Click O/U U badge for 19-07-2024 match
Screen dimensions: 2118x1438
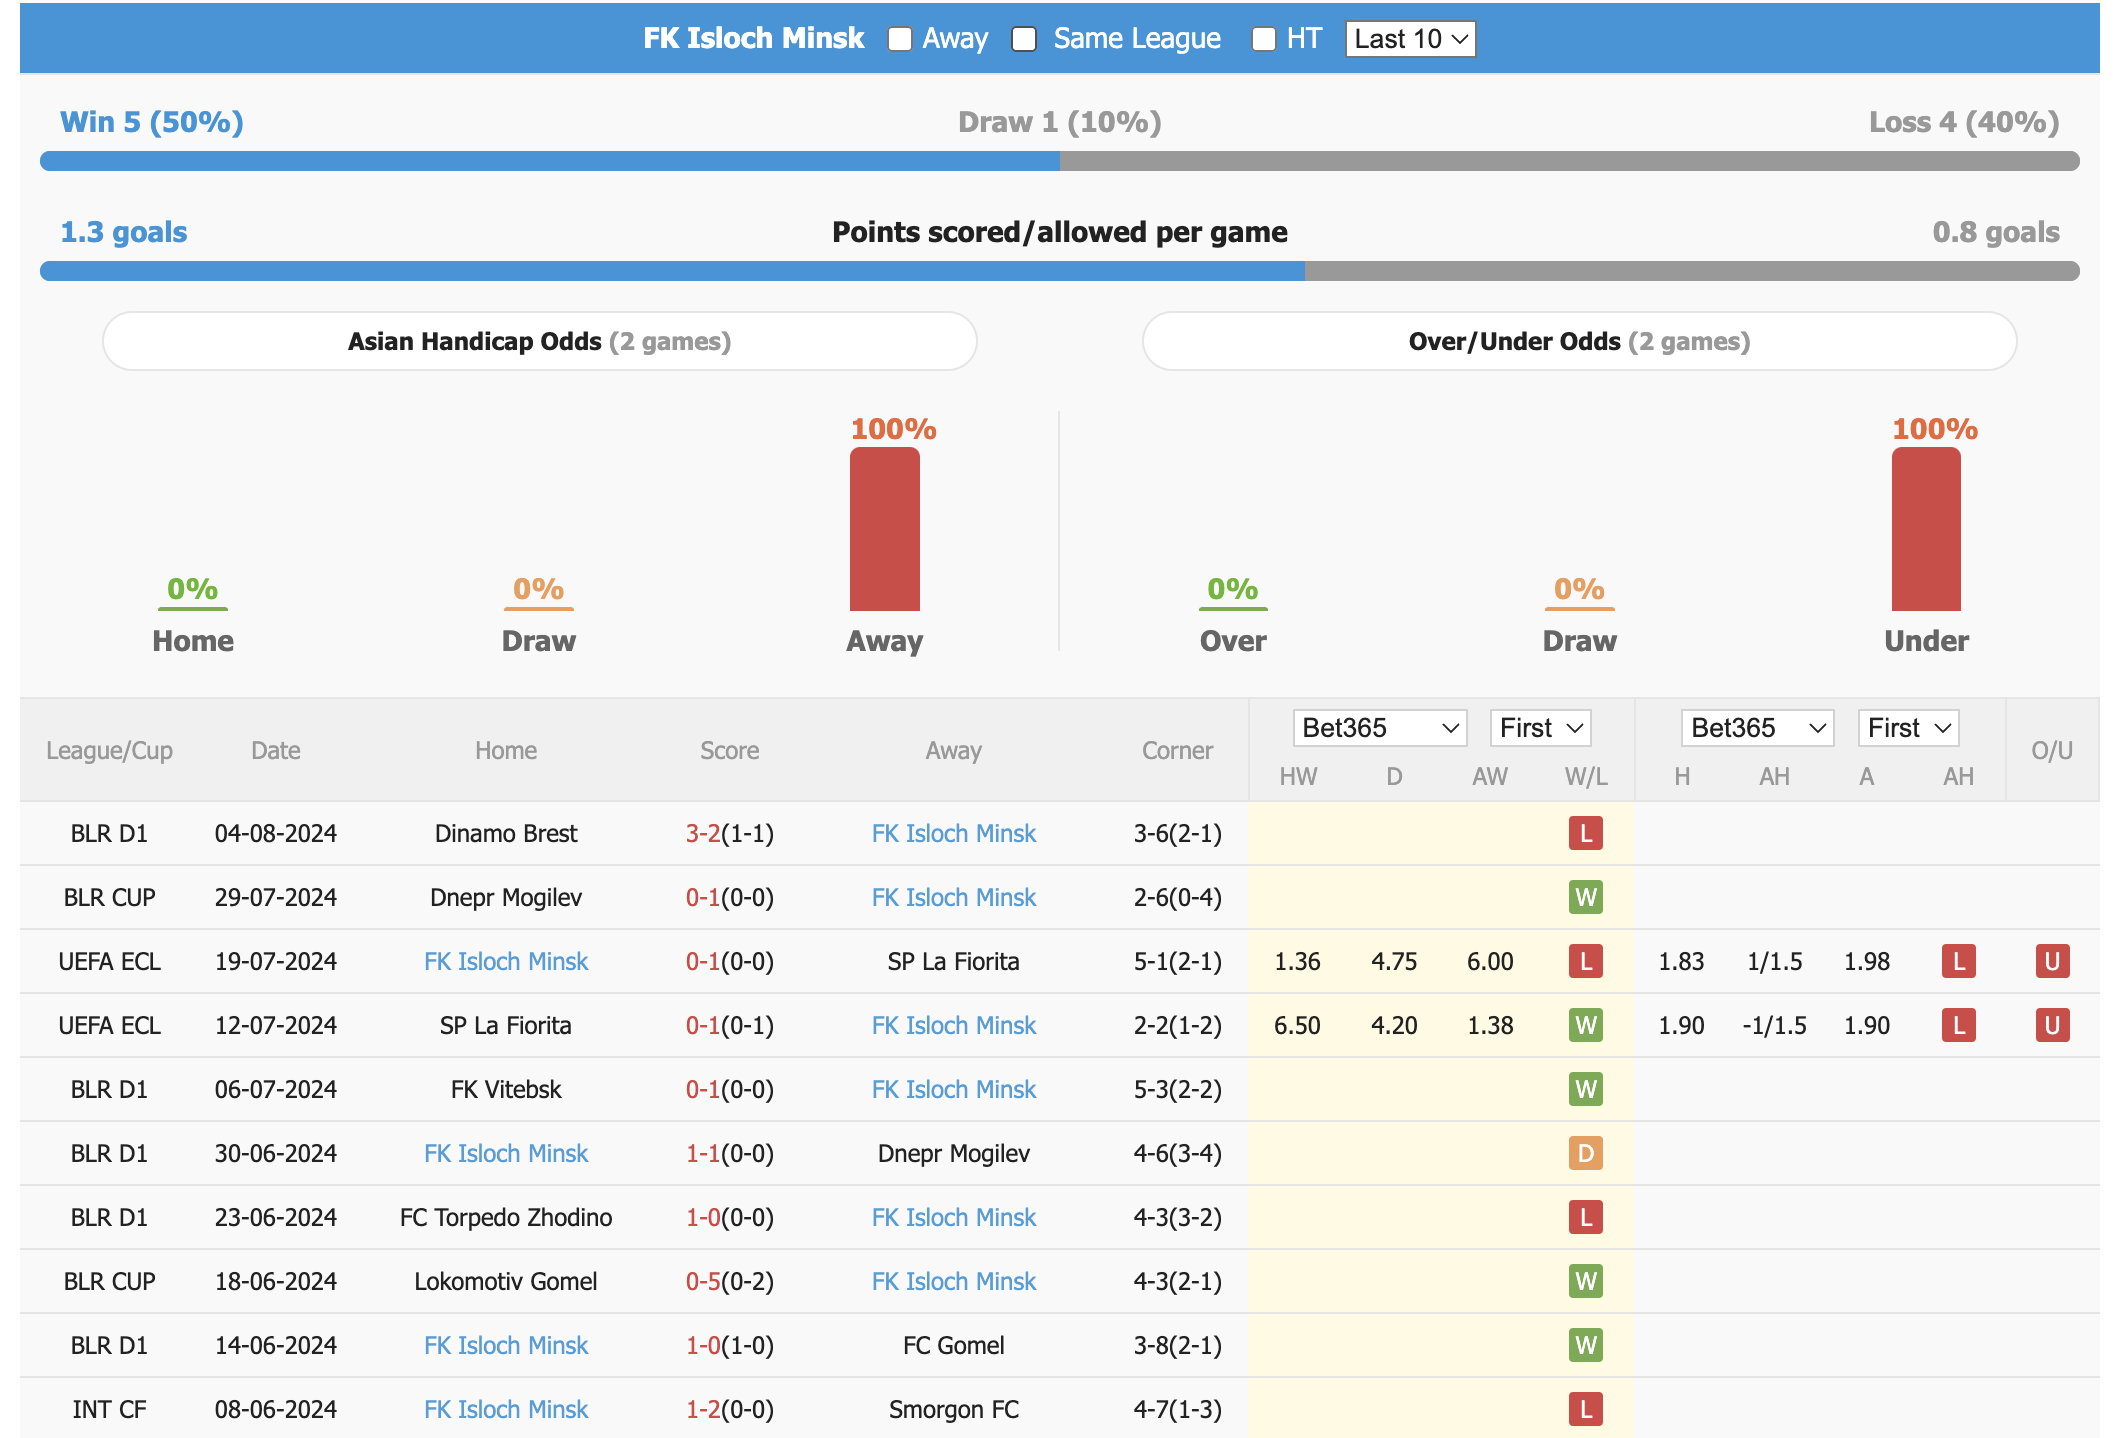[x=2052, y=961]
